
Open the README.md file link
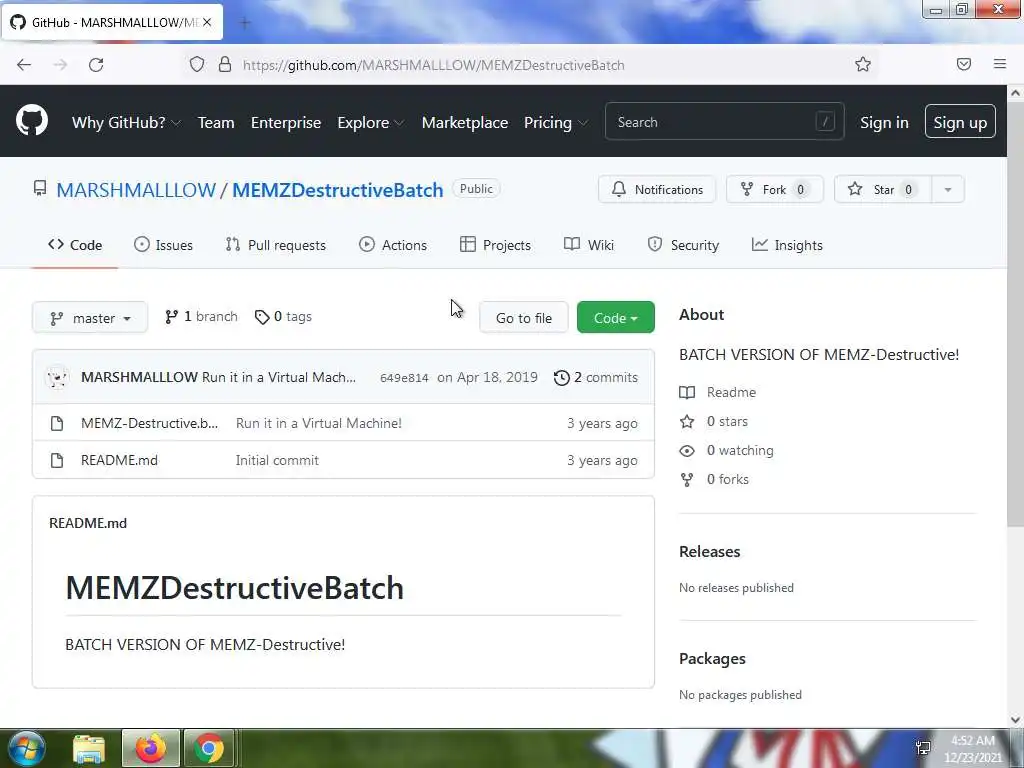[120, 460]
